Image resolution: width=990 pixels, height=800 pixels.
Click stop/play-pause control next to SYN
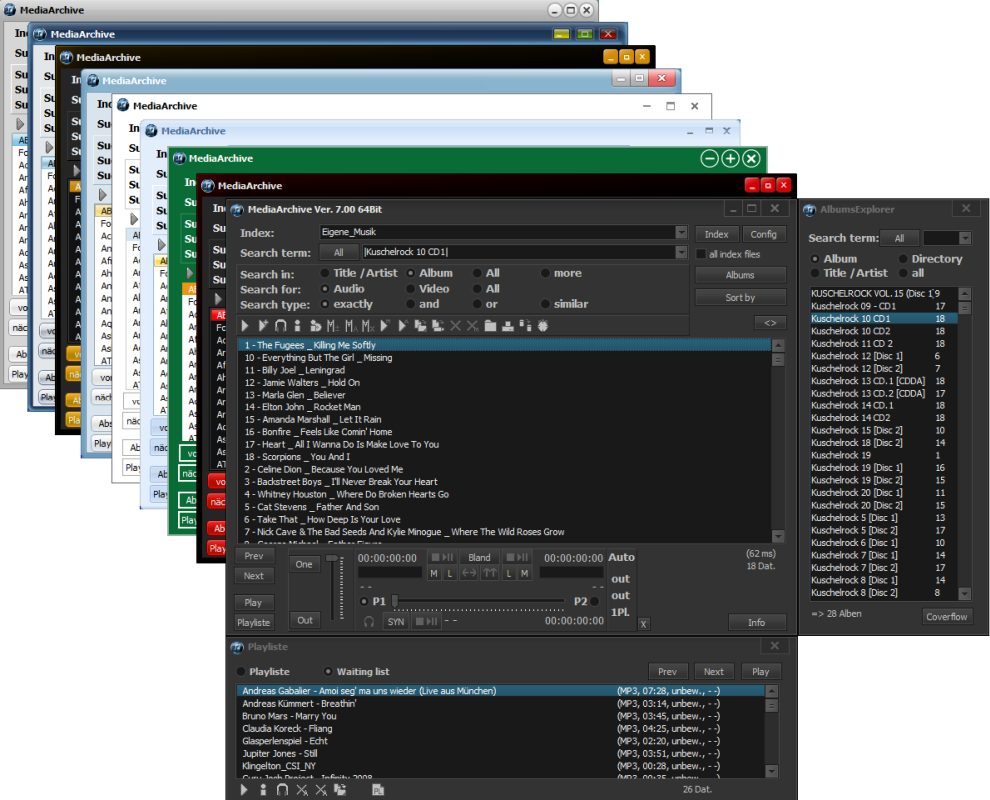click(x=426, y=622)
